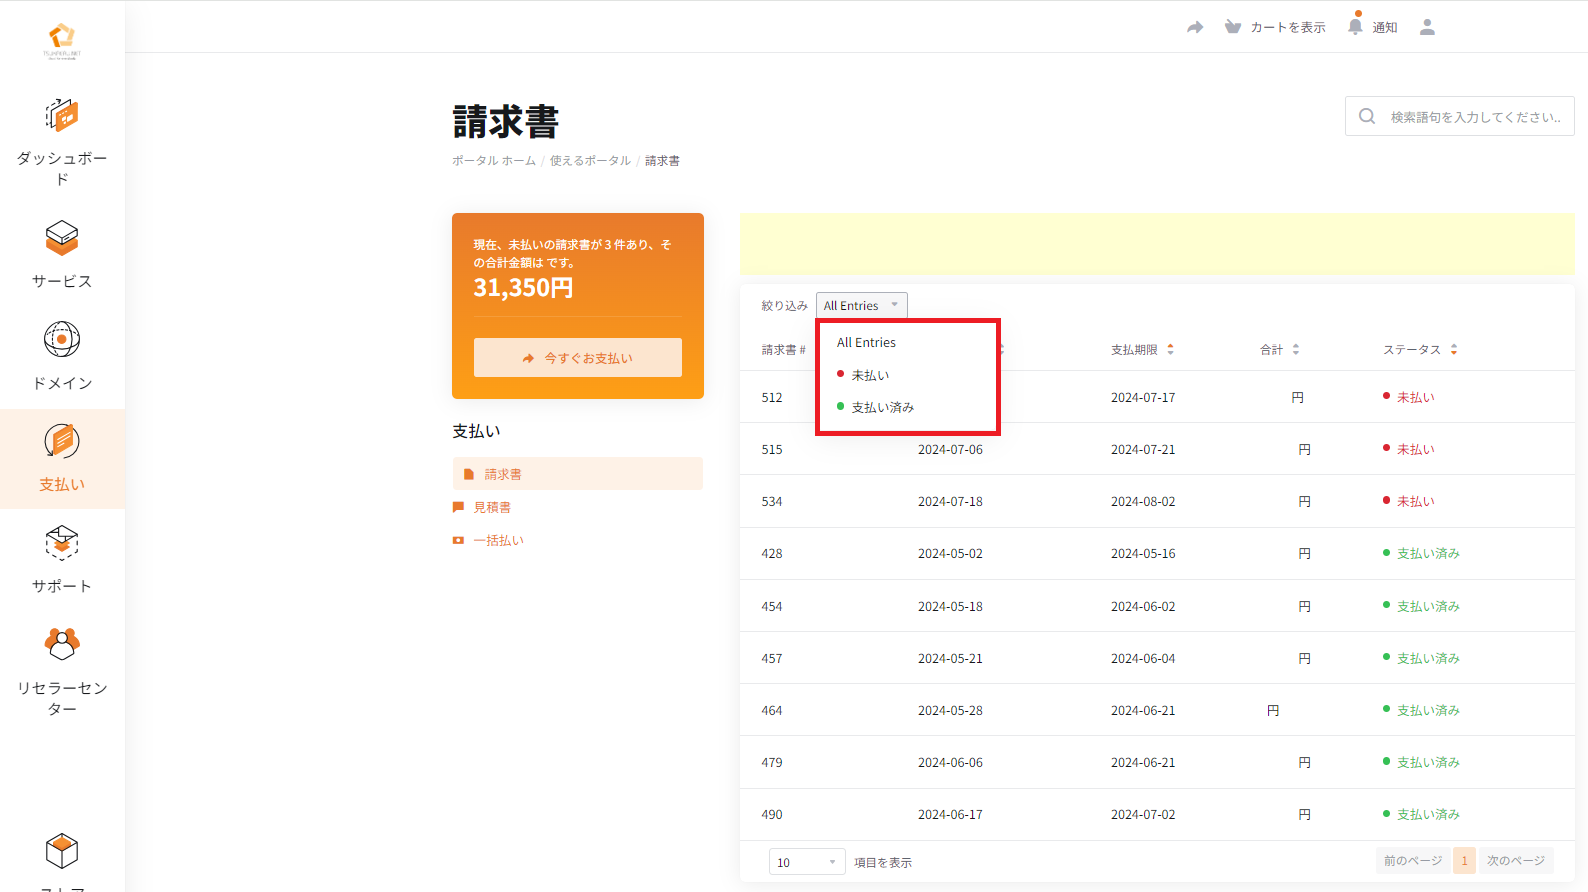This screenshot has width=1588, height=892.
Task: Open the サービス sidebar icon
Action: coord(62,238)
